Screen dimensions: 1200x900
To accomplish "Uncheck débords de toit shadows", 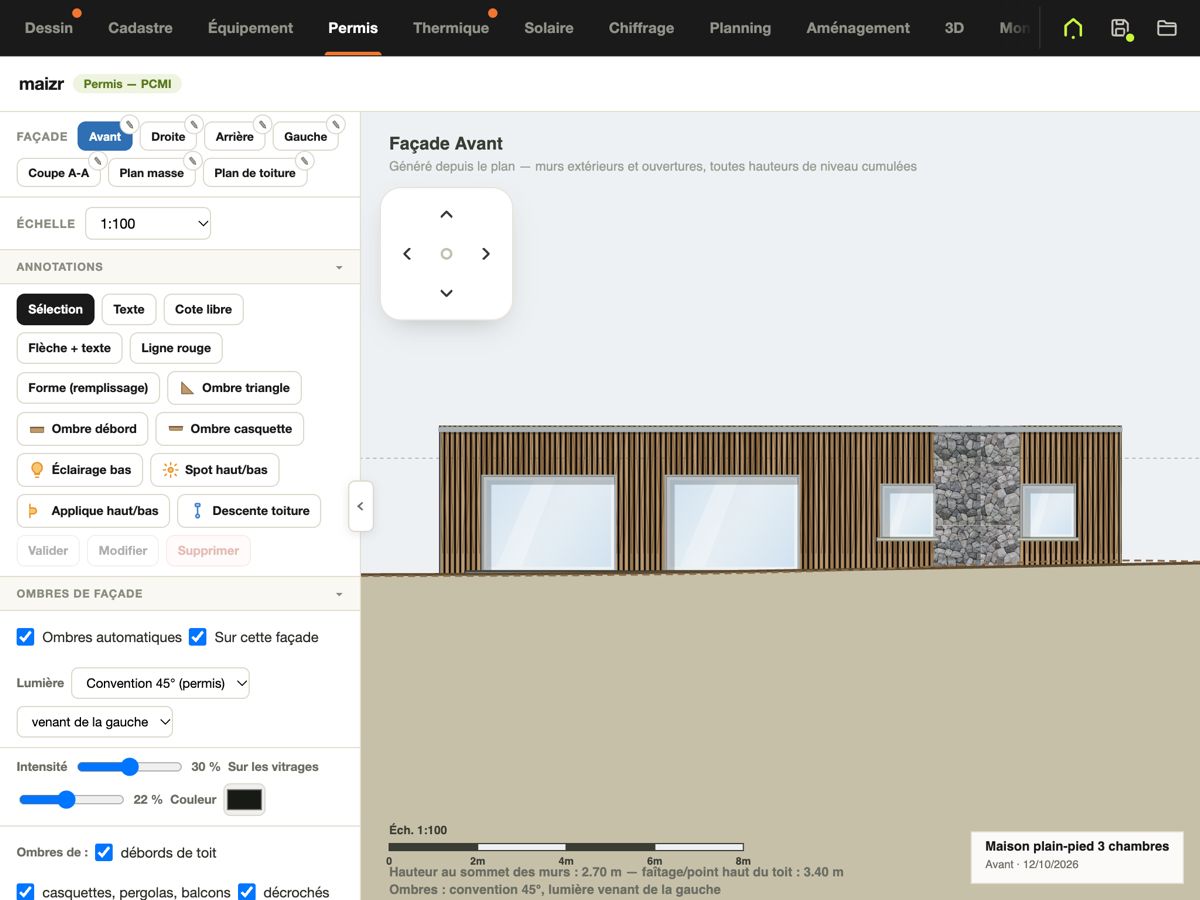I will click(x=104, y=853).
